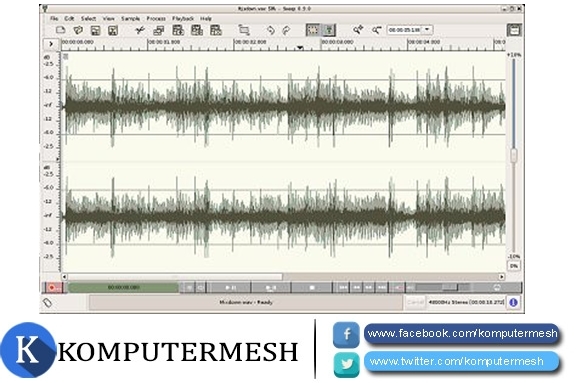This screenshot has width=582, height=383.
Task: Click the Facebook logo icon
Action: (346, 334)
